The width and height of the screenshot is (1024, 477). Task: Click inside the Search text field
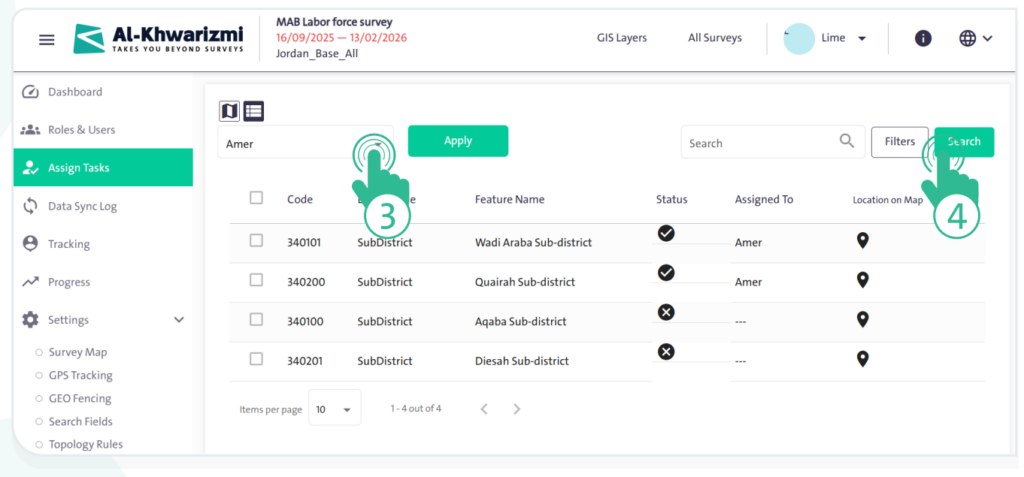coord(758,143)
